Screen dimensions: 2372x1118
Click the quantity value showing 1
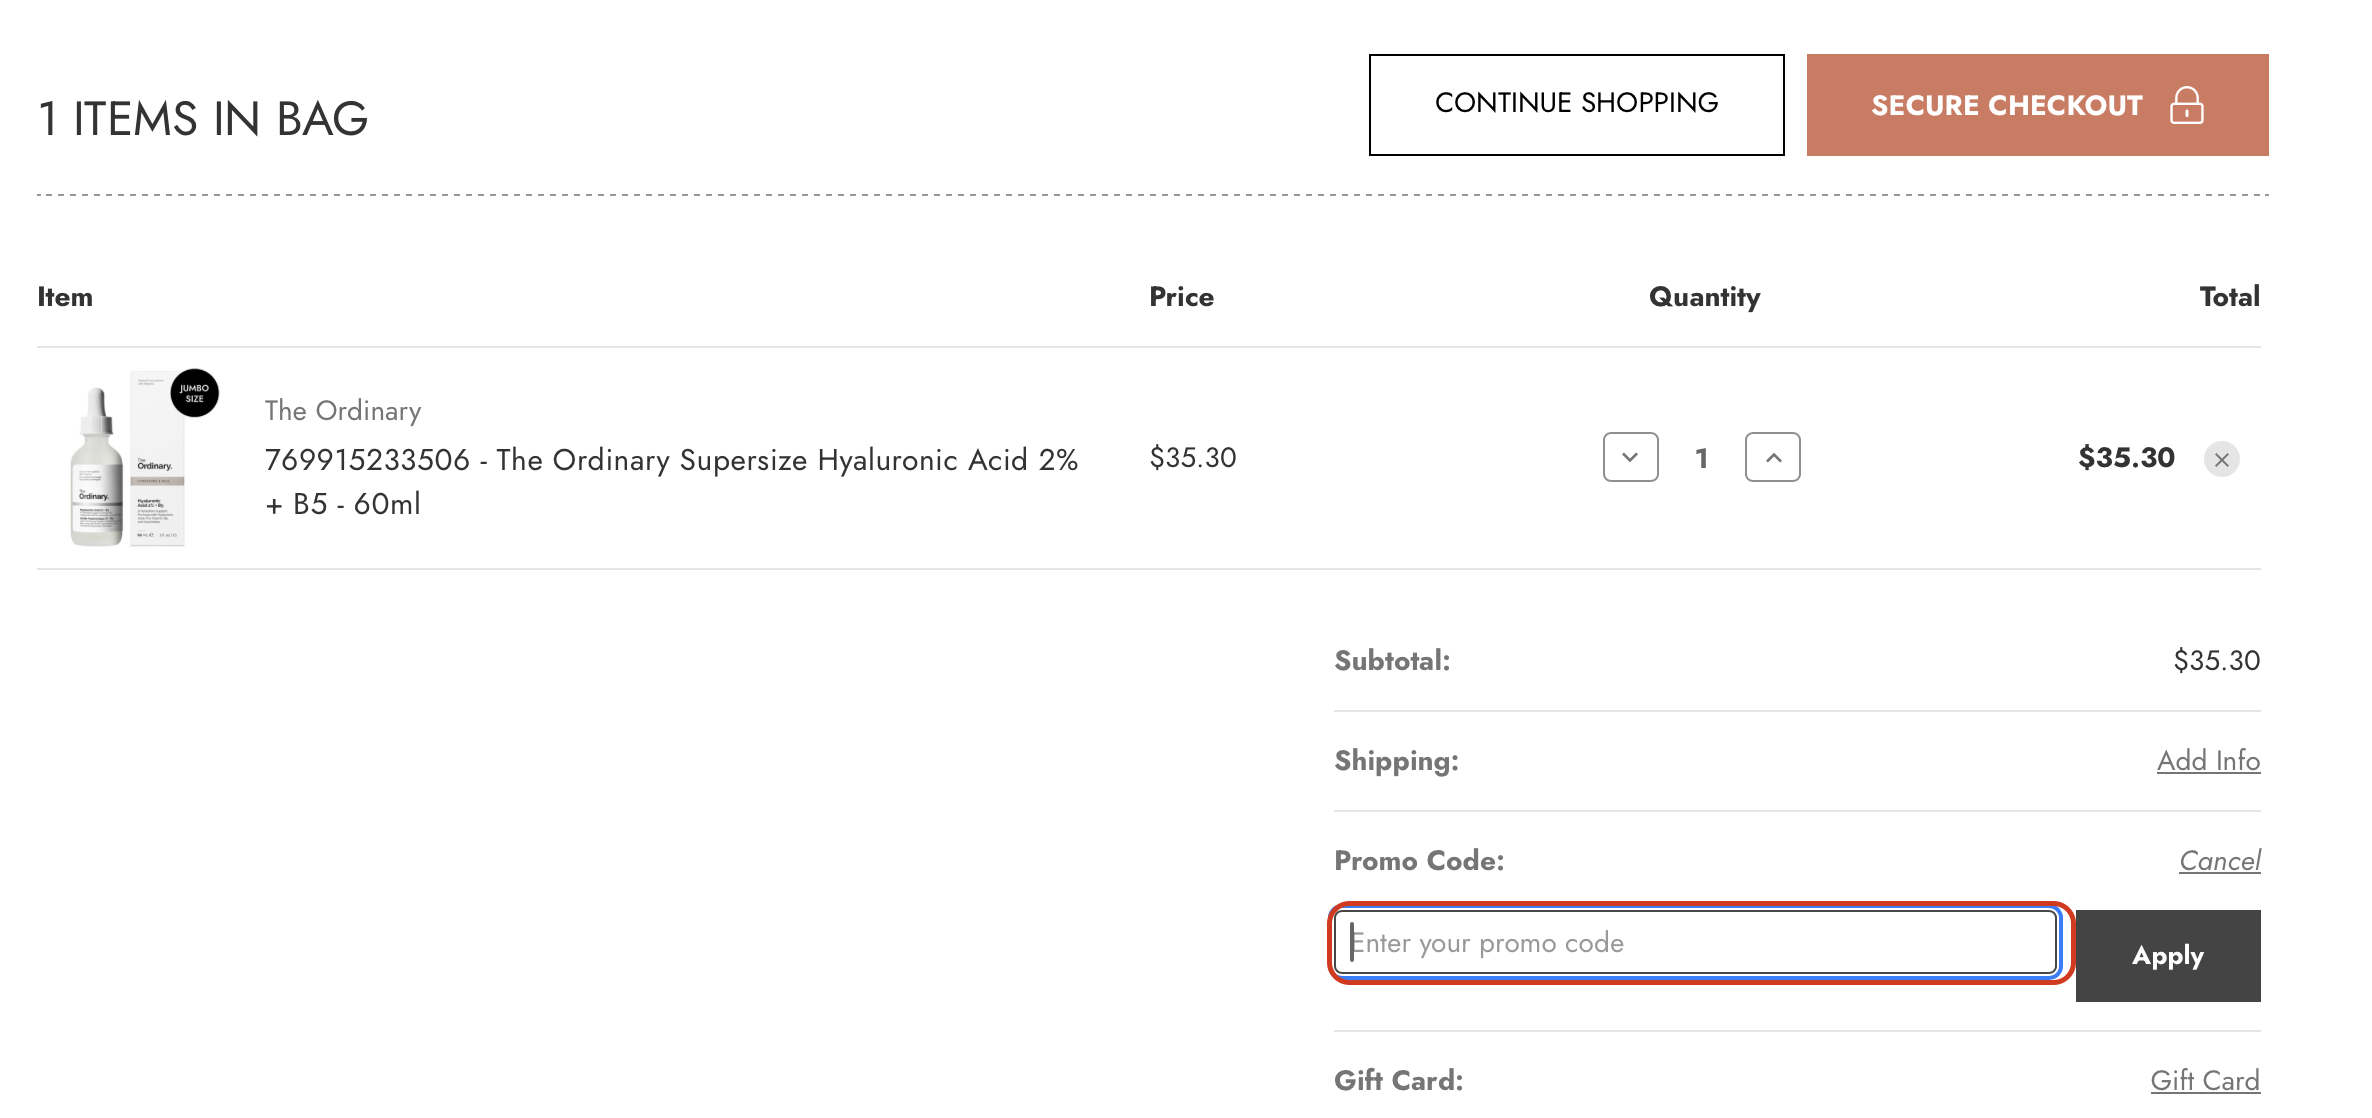pyautogui.click(x=1701, y=457)
